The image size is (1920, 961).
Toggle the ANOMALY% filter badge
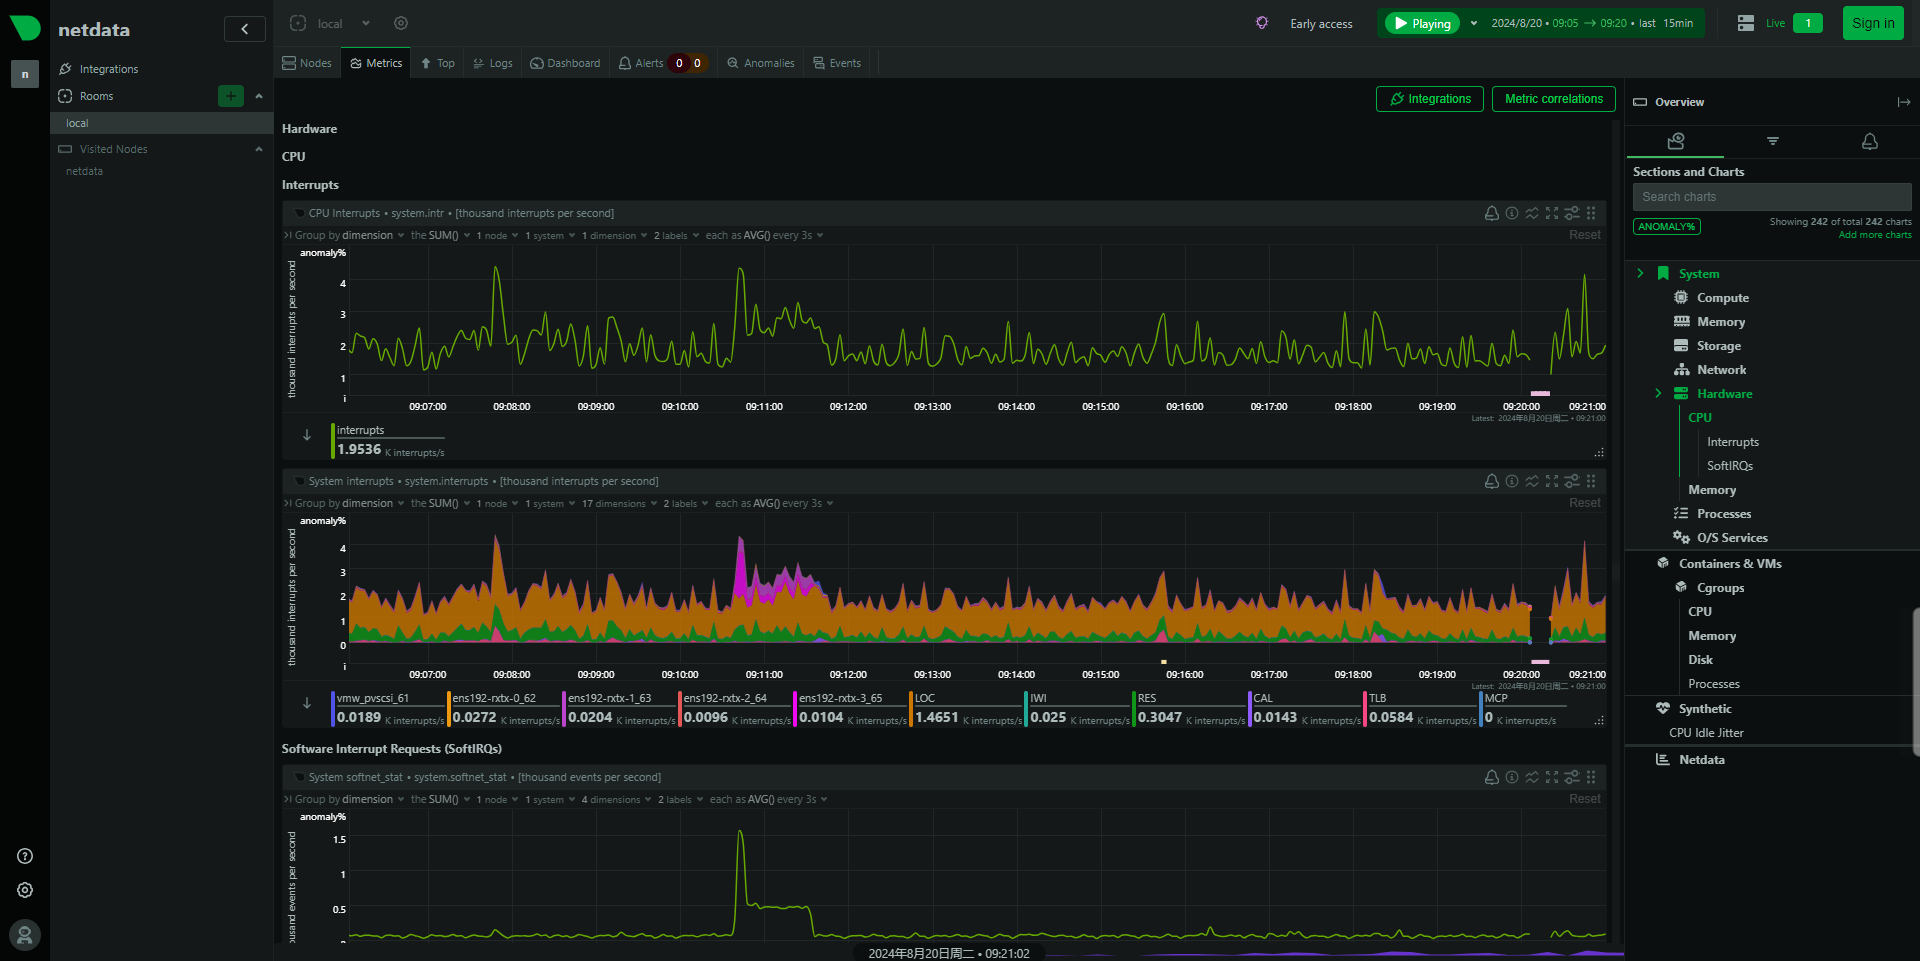pyautogui.click(x=1666, y=227)
